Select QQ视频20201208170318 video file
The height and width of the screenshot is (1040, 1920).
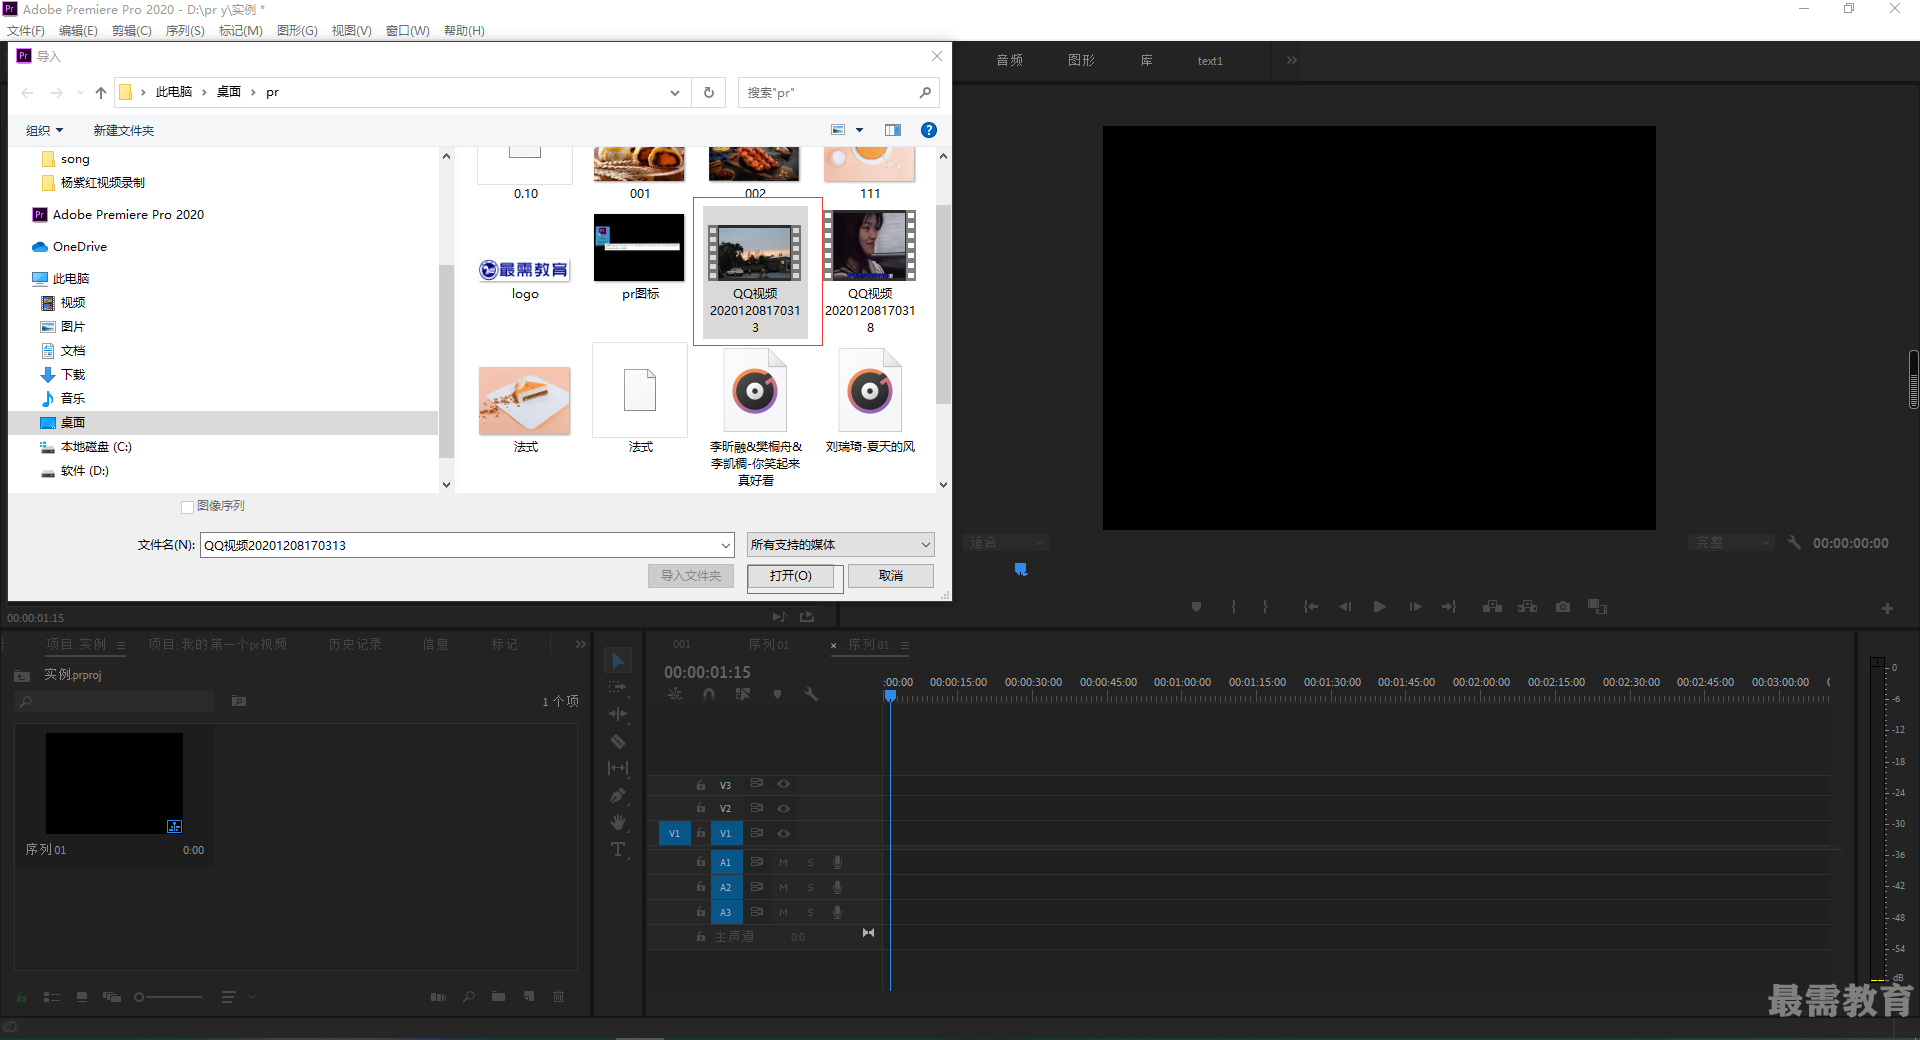click(870, 272)
